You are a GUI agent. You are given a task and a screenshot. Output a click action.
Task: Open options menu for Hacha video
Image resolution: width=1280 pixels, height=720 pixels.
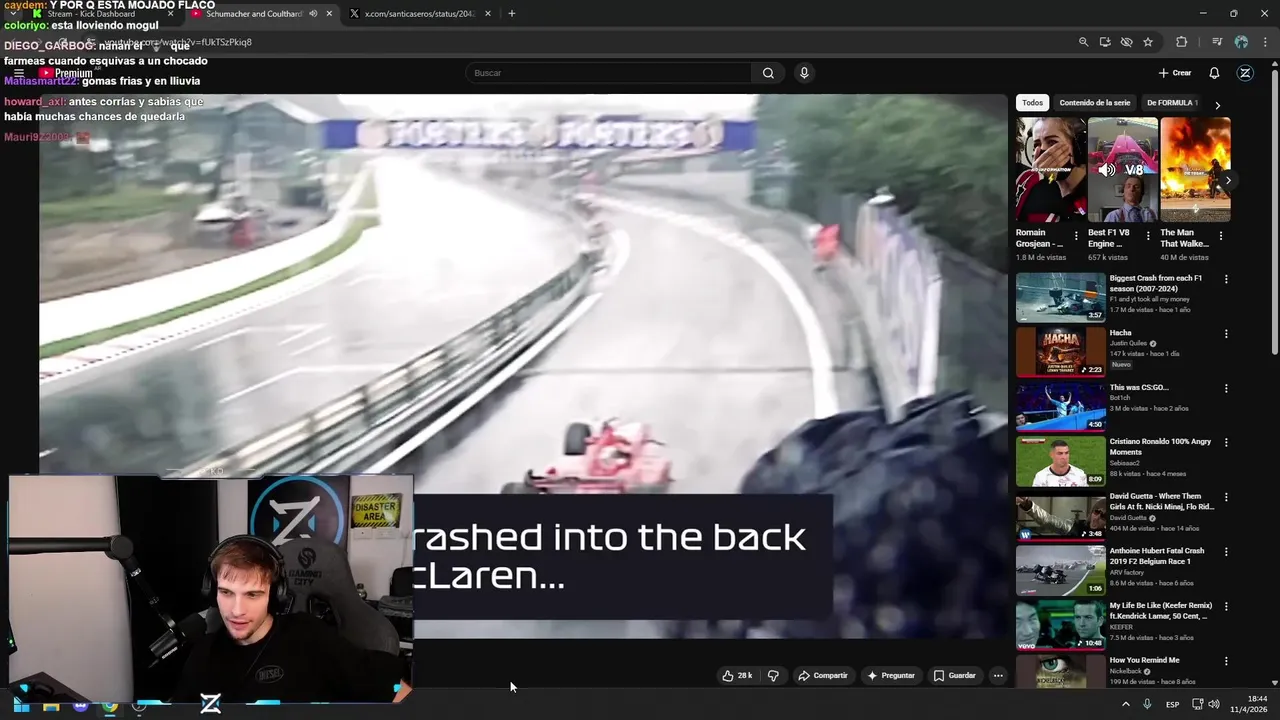coord(1226,334)
